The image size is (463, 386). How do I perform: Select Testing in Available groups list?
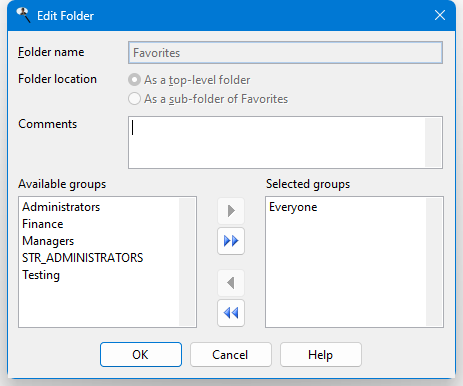click(41, 275)
